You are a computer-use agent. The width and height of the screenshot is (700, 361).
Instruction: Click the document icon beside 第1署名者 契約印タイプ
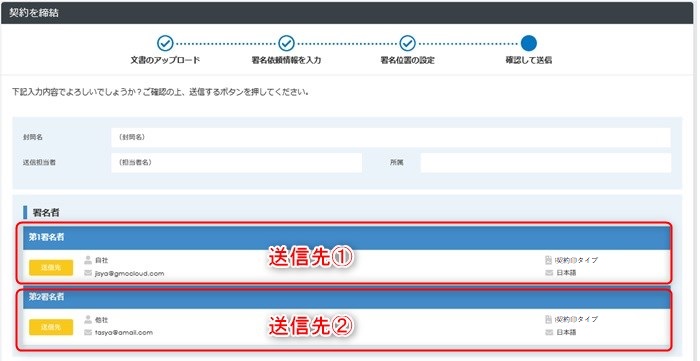[549, 260]
